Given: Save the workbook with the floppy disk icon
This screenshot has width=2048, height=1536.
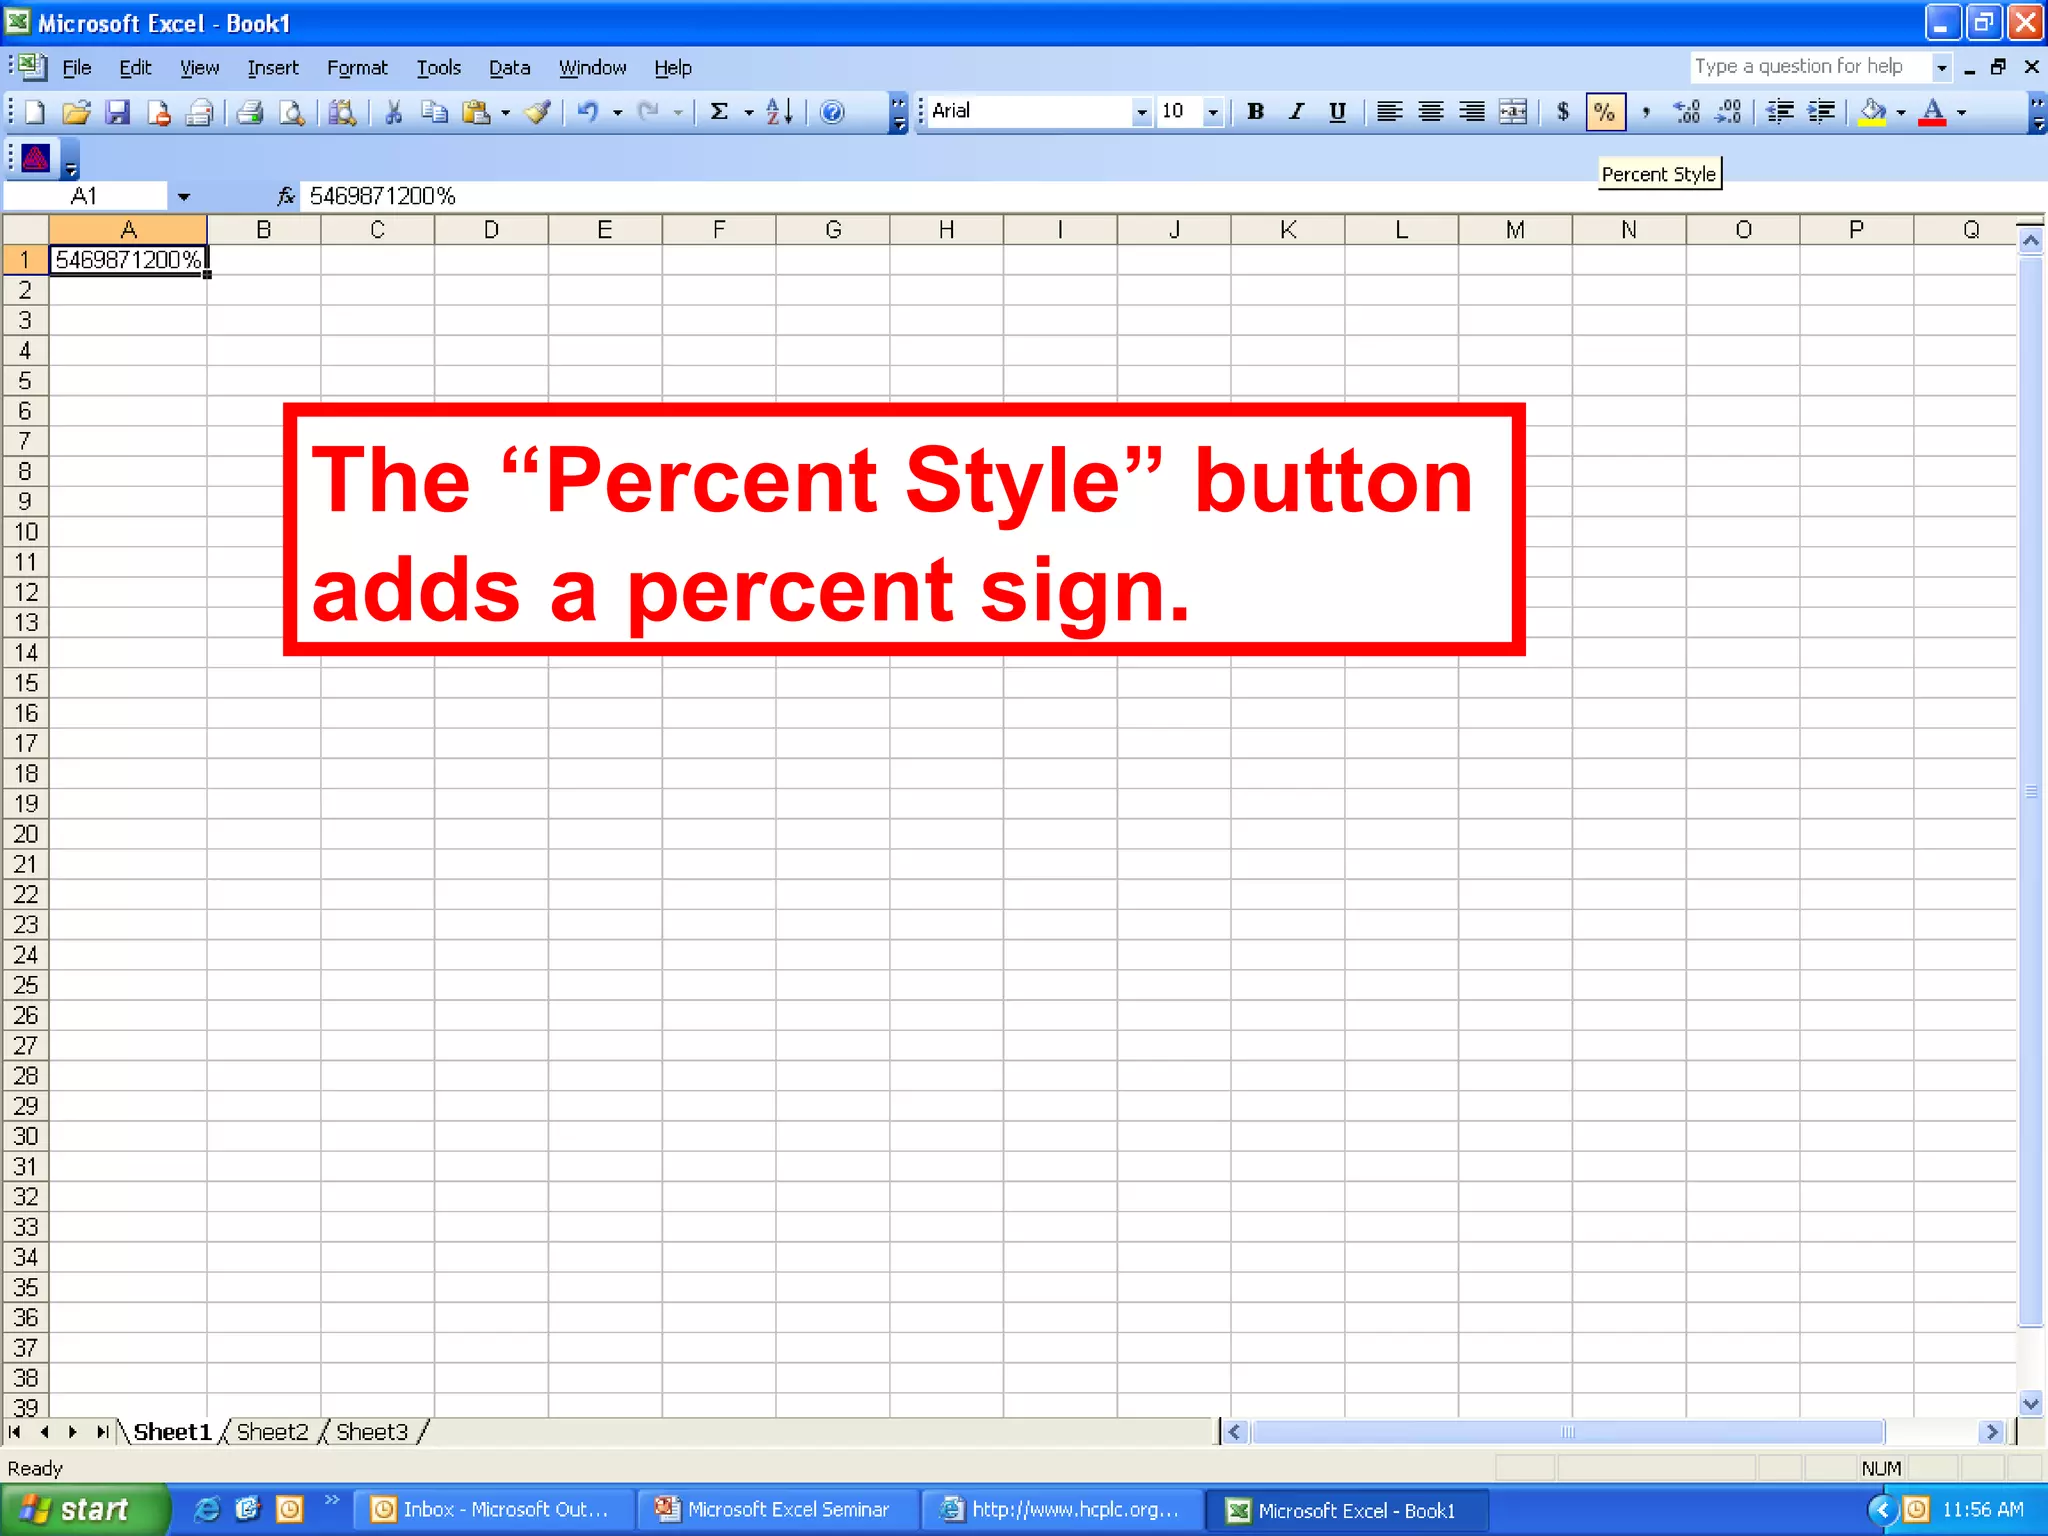Looking at the screenshot, I should pos(117,112).
